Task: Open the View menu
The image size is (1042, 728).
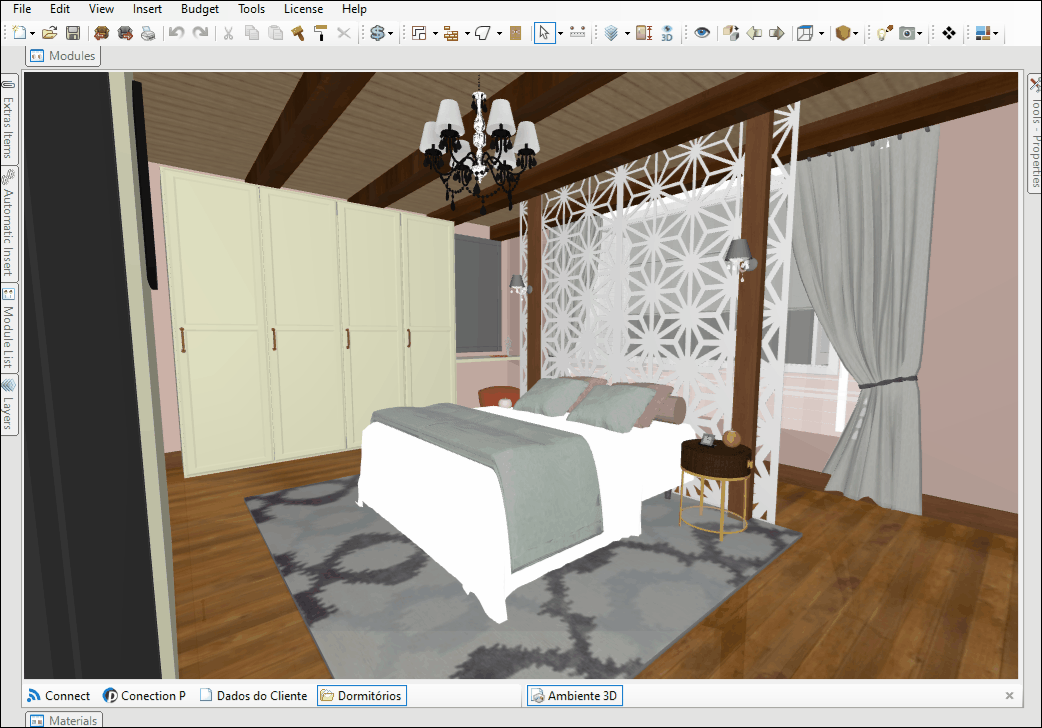Action: tap(101, 9)
